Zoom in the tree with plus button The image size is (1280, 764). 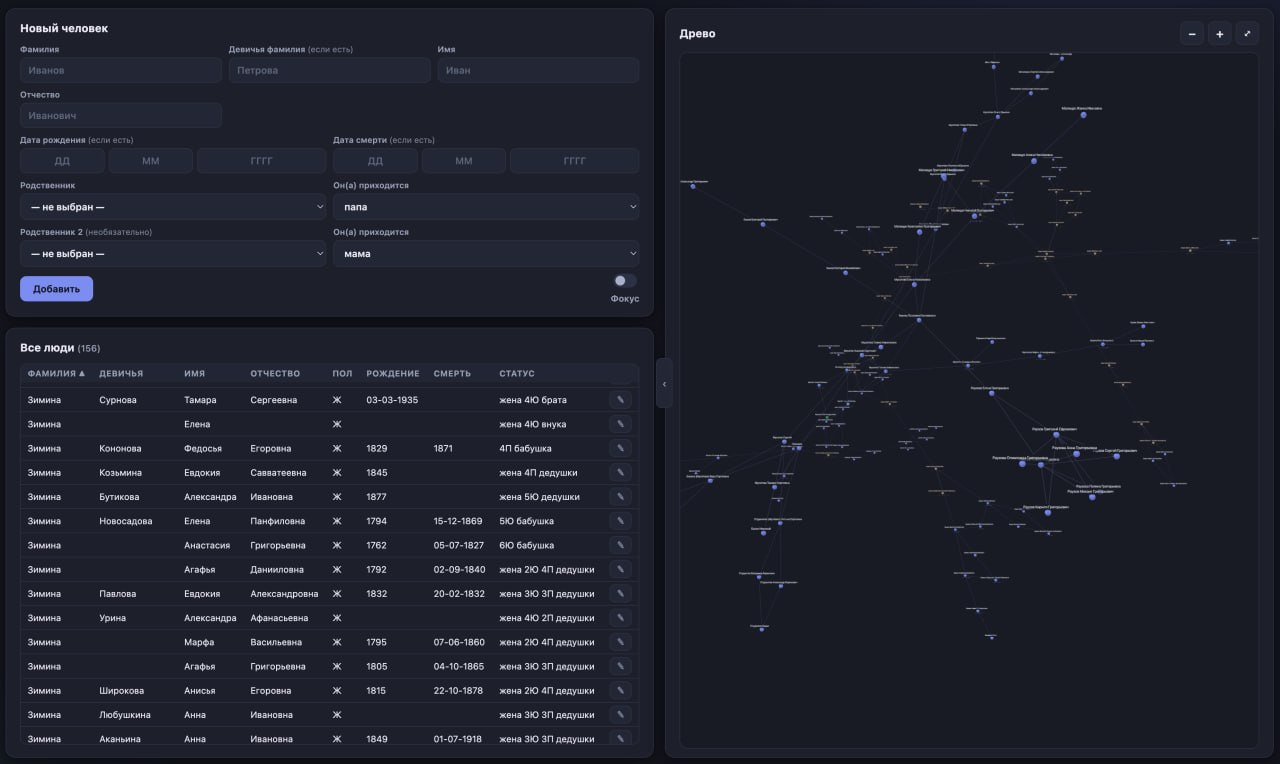[x=1220, y=34]
